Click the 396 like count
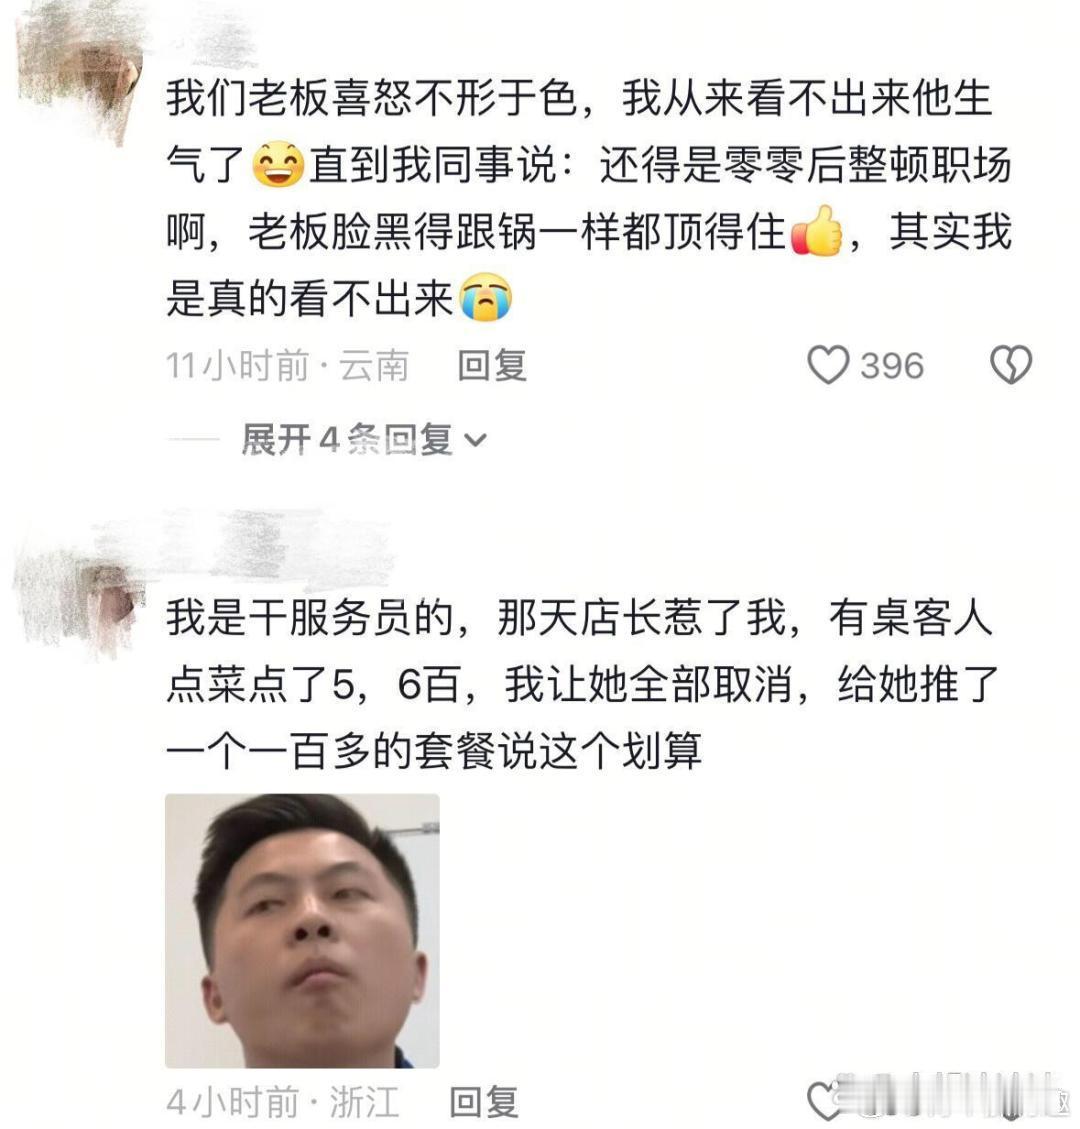 click(x=892, y=366)
